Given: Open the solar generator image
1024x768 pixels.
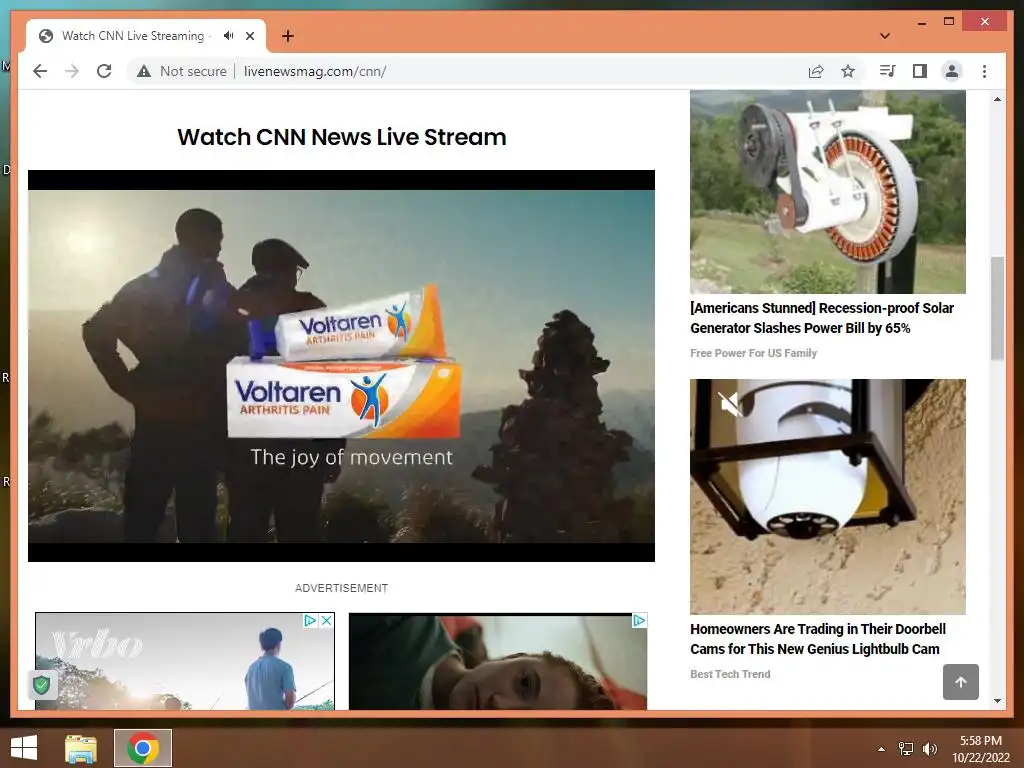Looking at the screenshot, I should pyautogui.click(x=827, y=192).
